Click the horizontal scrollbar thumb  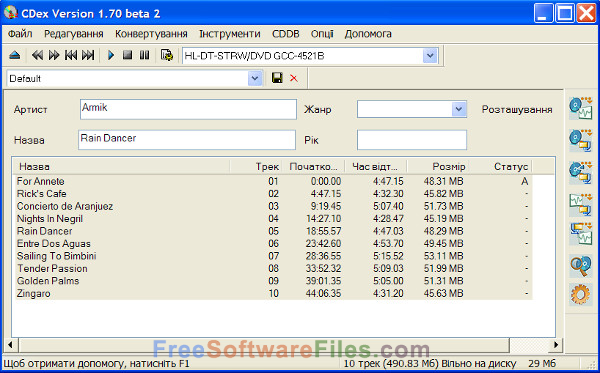(264, 345)
